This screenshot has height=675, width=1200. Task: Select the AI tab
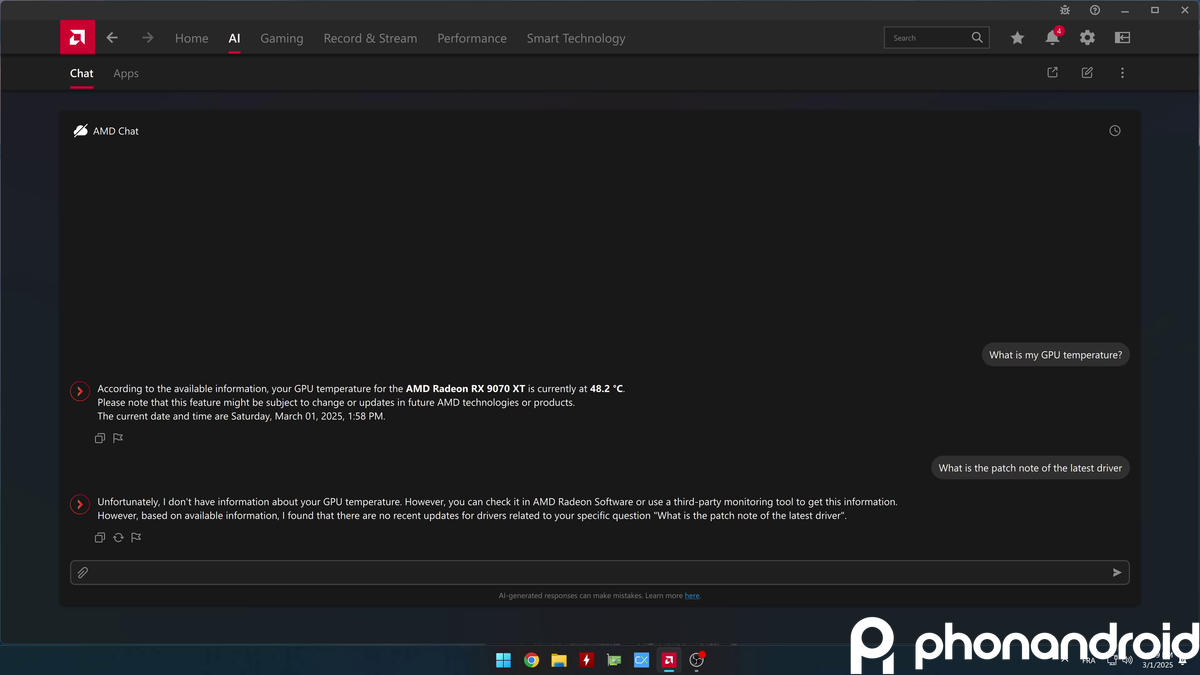pos(234,38)
